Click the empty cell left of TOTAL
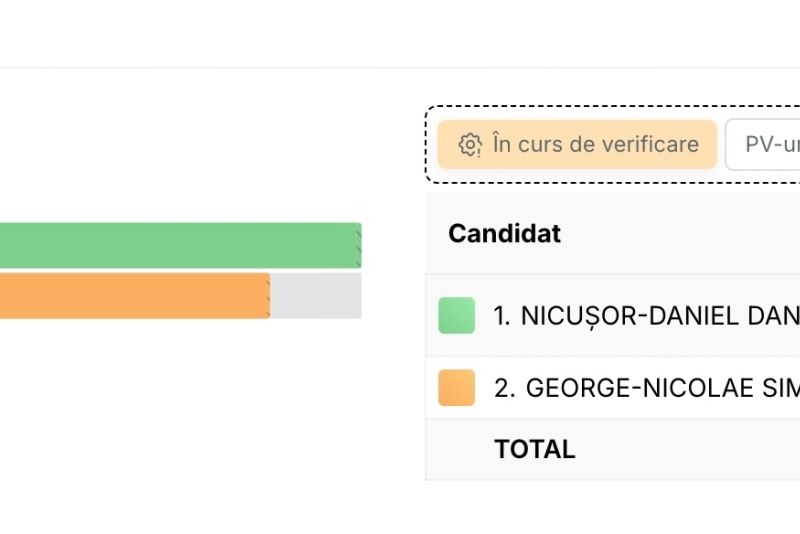Image resolution: width=800 pixels, height=534 pixels. tap(457, 450)
